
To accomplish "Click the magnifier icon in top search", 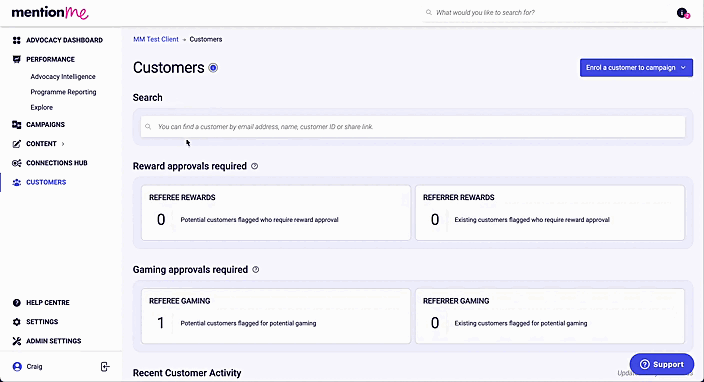I will (429, 13).
